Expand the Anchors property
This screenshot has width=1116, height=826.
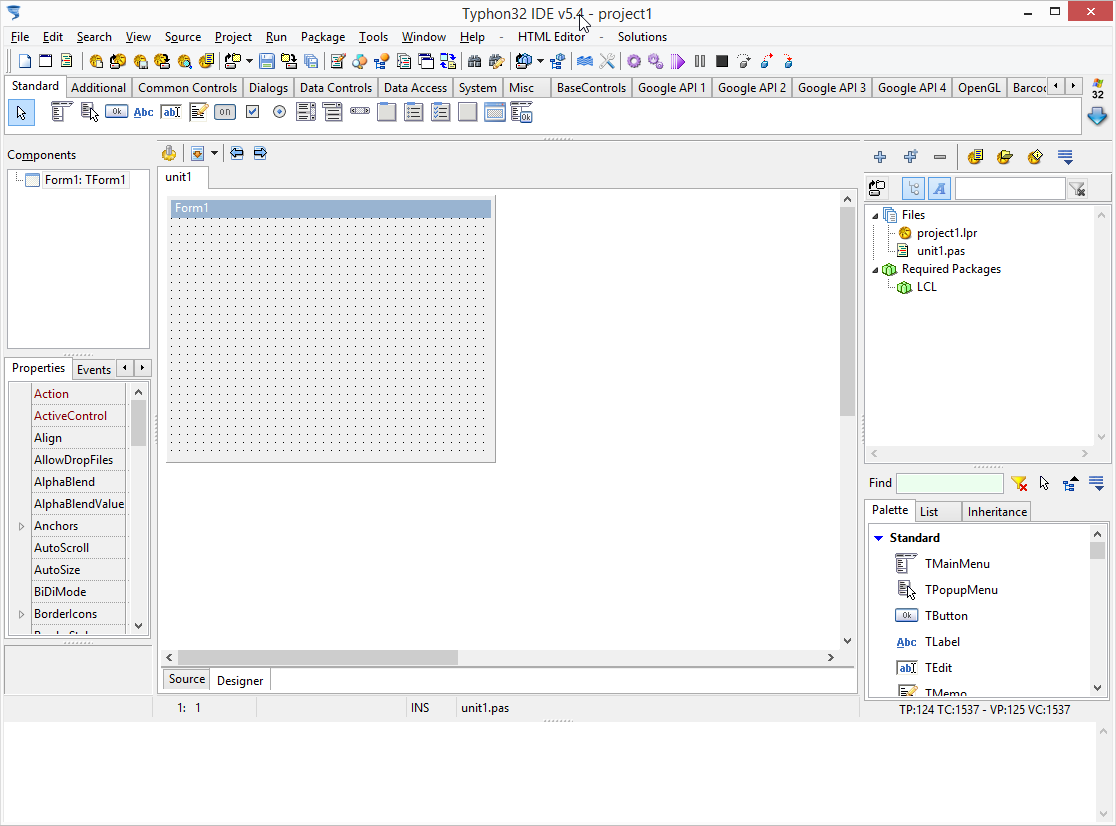coord(21,526)
